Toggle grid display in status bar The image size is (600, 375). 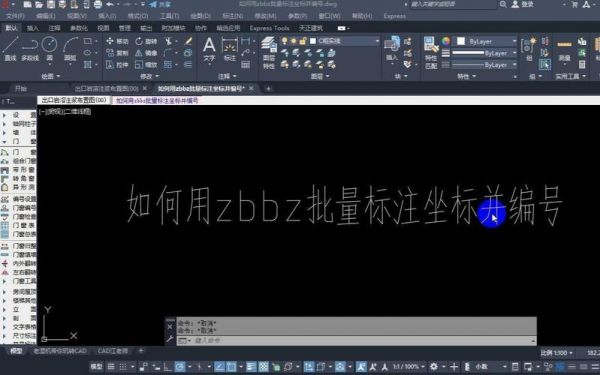click(x=111, y=367)
